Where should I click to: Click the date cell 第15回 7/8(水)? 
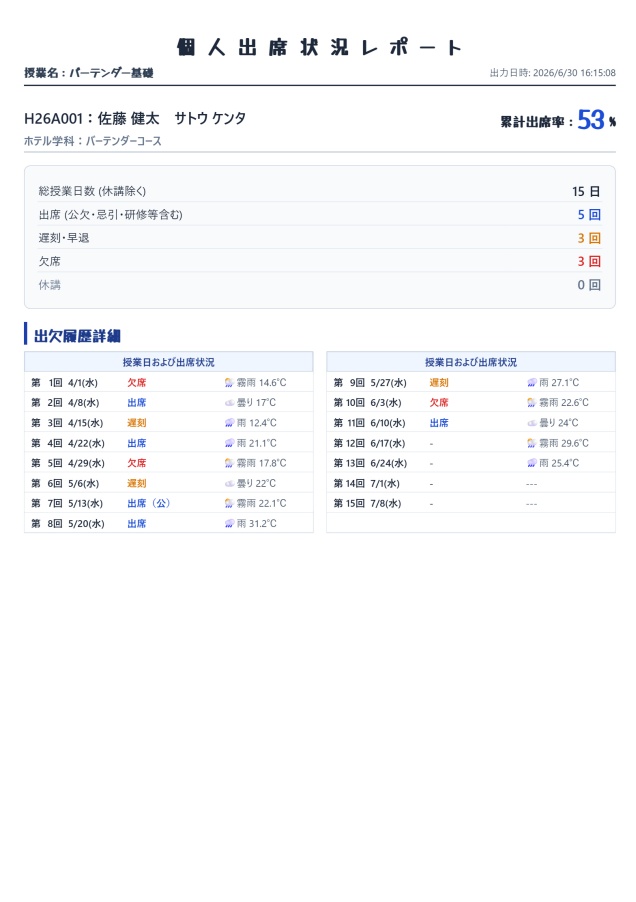[x=367, y=503]
